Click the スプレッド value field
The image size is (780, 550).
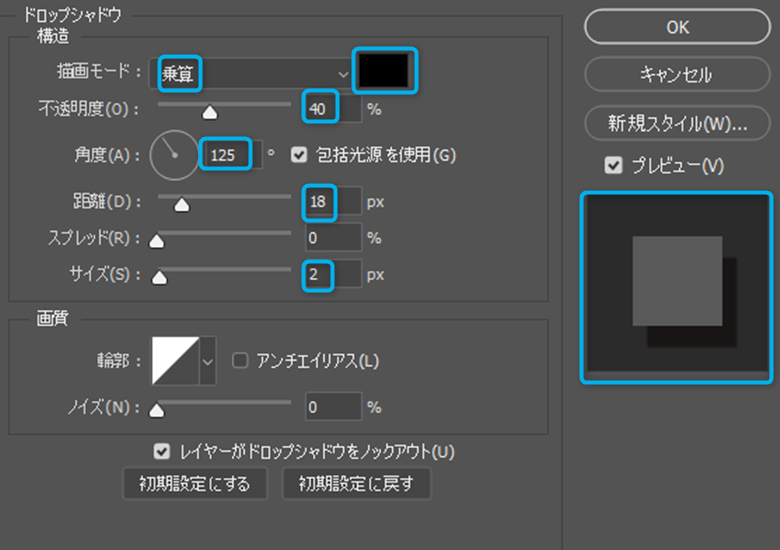[x=333, y=237]
